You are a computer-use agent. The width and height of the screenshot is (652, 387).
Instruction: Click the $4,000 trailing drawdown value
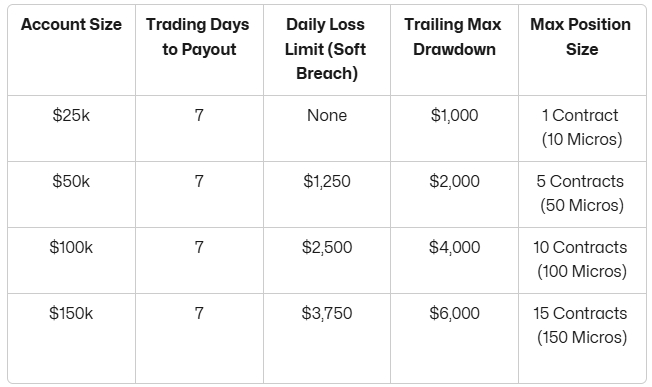[454, 247]
